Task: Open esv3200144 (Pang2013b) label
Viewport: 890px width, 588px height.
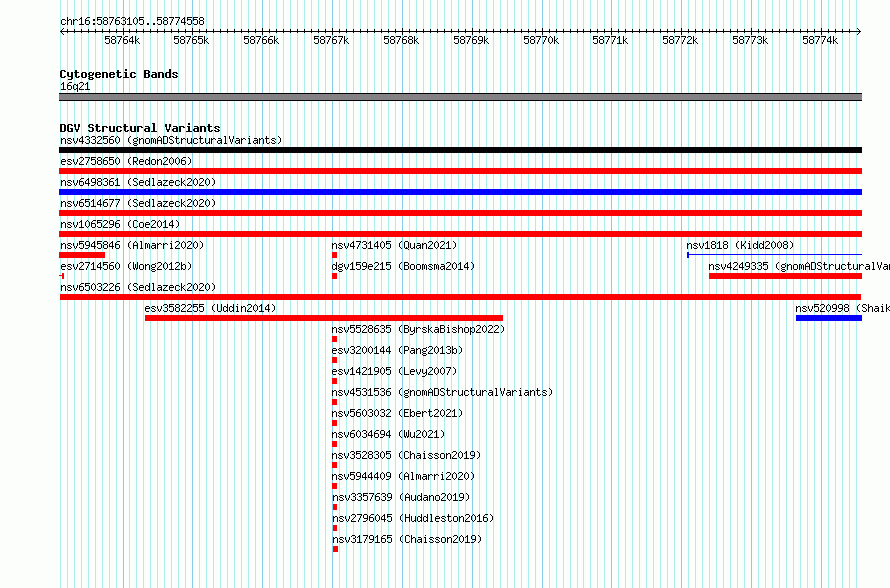Action: (397, 350)
